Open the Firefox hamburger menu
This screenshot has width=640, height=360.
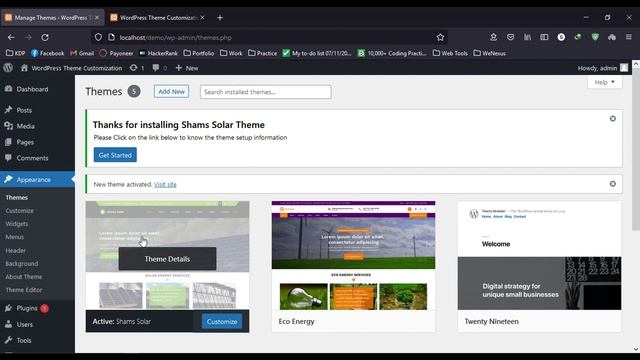coord(629,37)
